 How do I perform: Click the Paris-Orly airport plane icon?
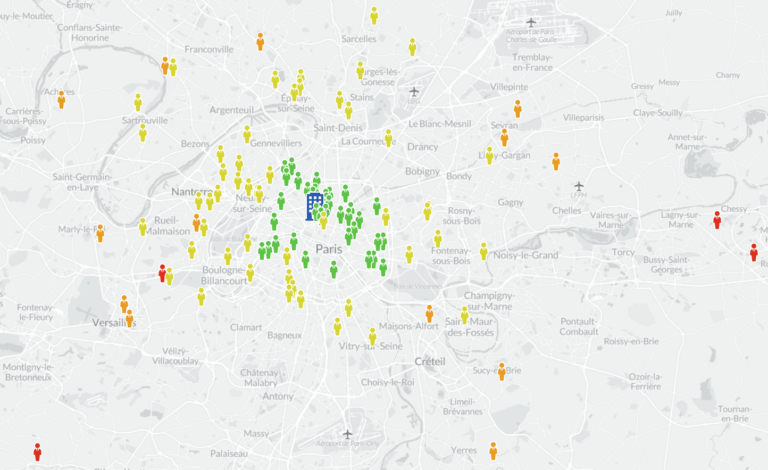(347, 434)
